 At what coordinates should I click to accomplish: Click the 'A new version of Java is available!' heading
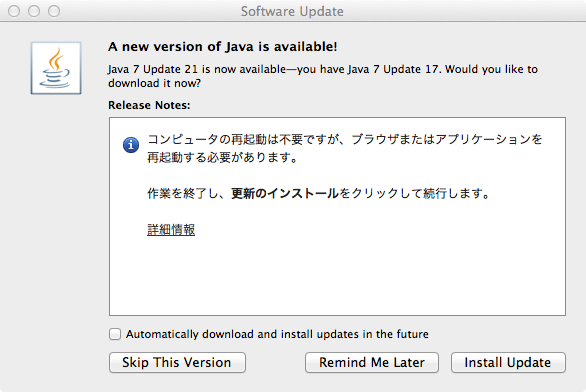223,47
